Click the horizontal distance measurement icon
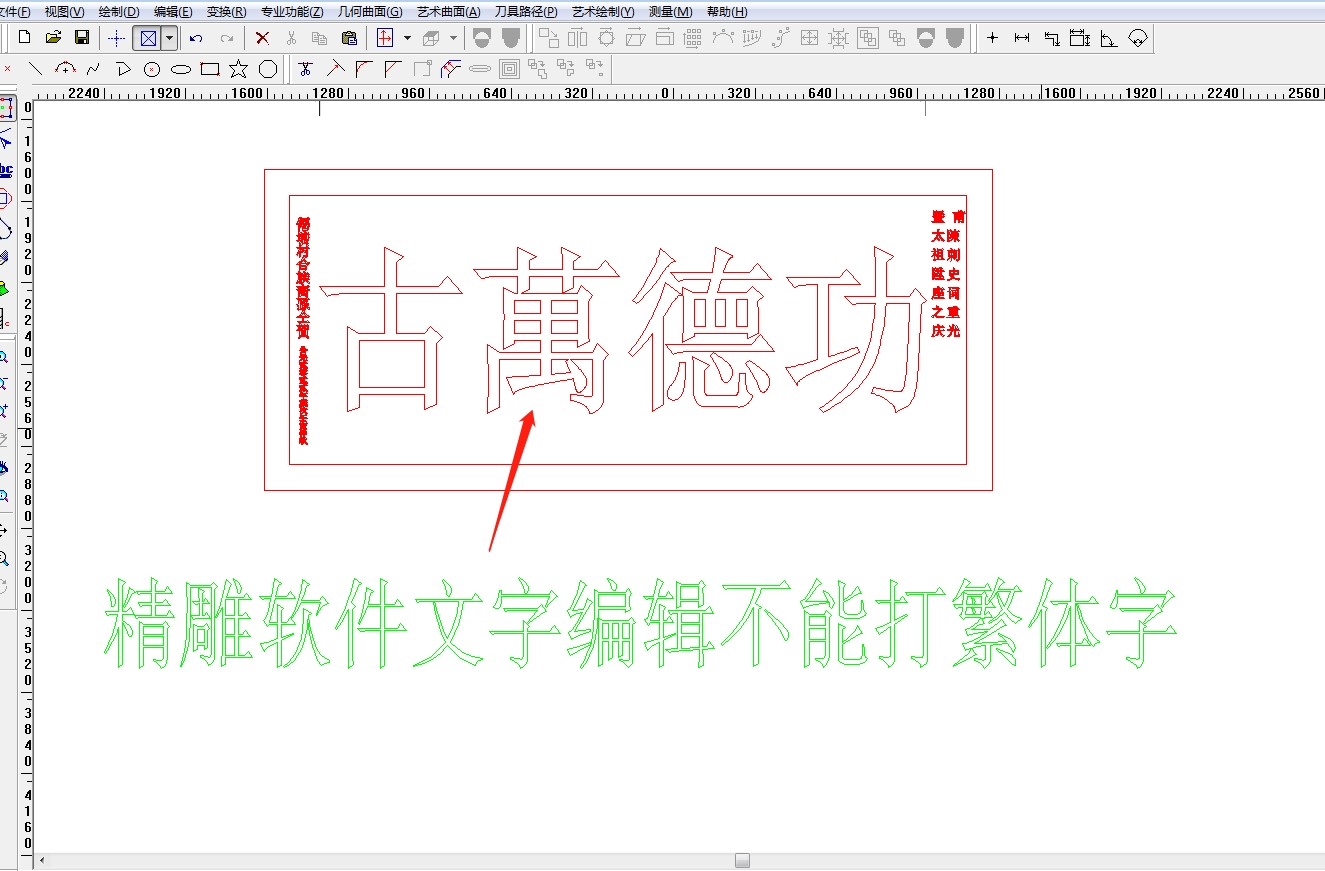Viewport: 1325px width, 871px height. pyautogui.click(x=1022, y=38)
